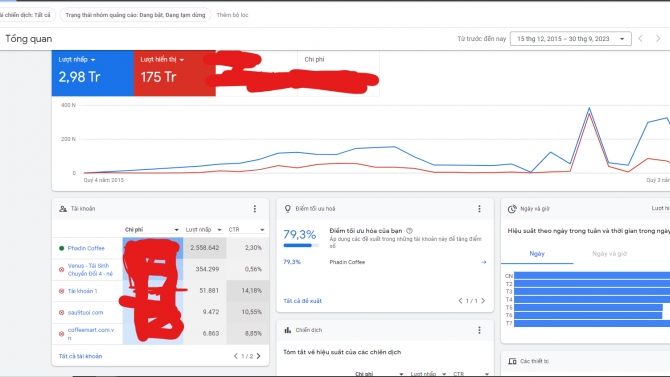Viewport: 670px width, 377px height.
Task: Click 'Tất cả tài khoản' link
Action: 80,356
